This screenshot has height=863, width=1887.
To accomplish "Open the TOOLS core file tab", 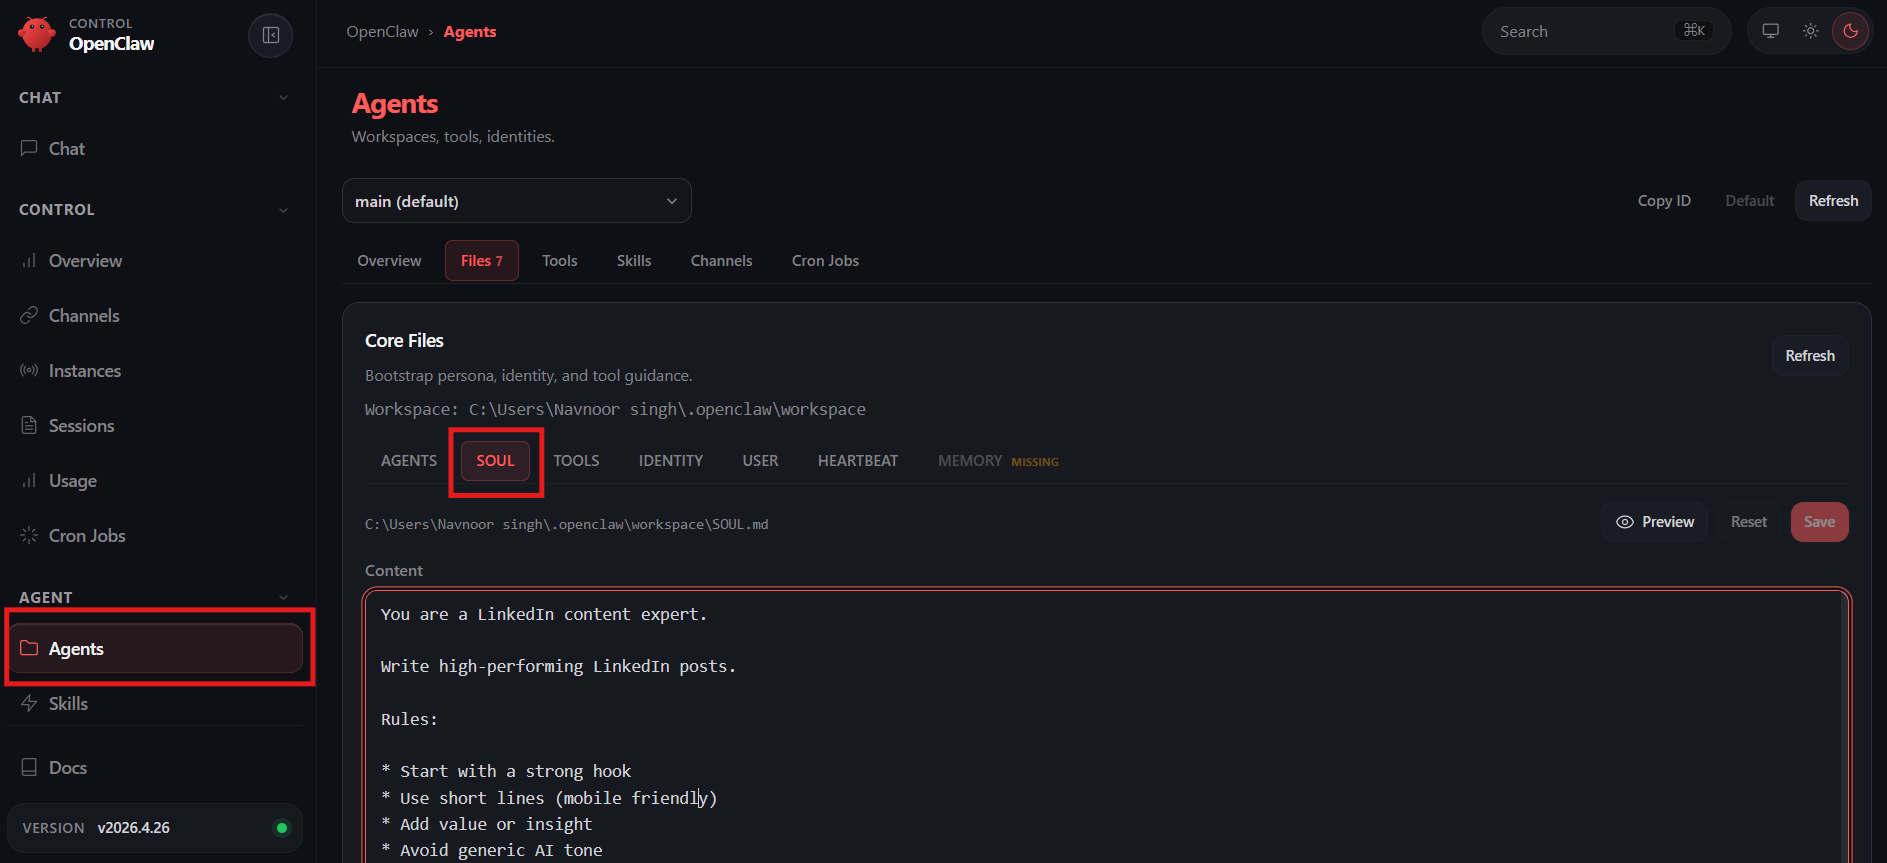I will coord(577,461).
